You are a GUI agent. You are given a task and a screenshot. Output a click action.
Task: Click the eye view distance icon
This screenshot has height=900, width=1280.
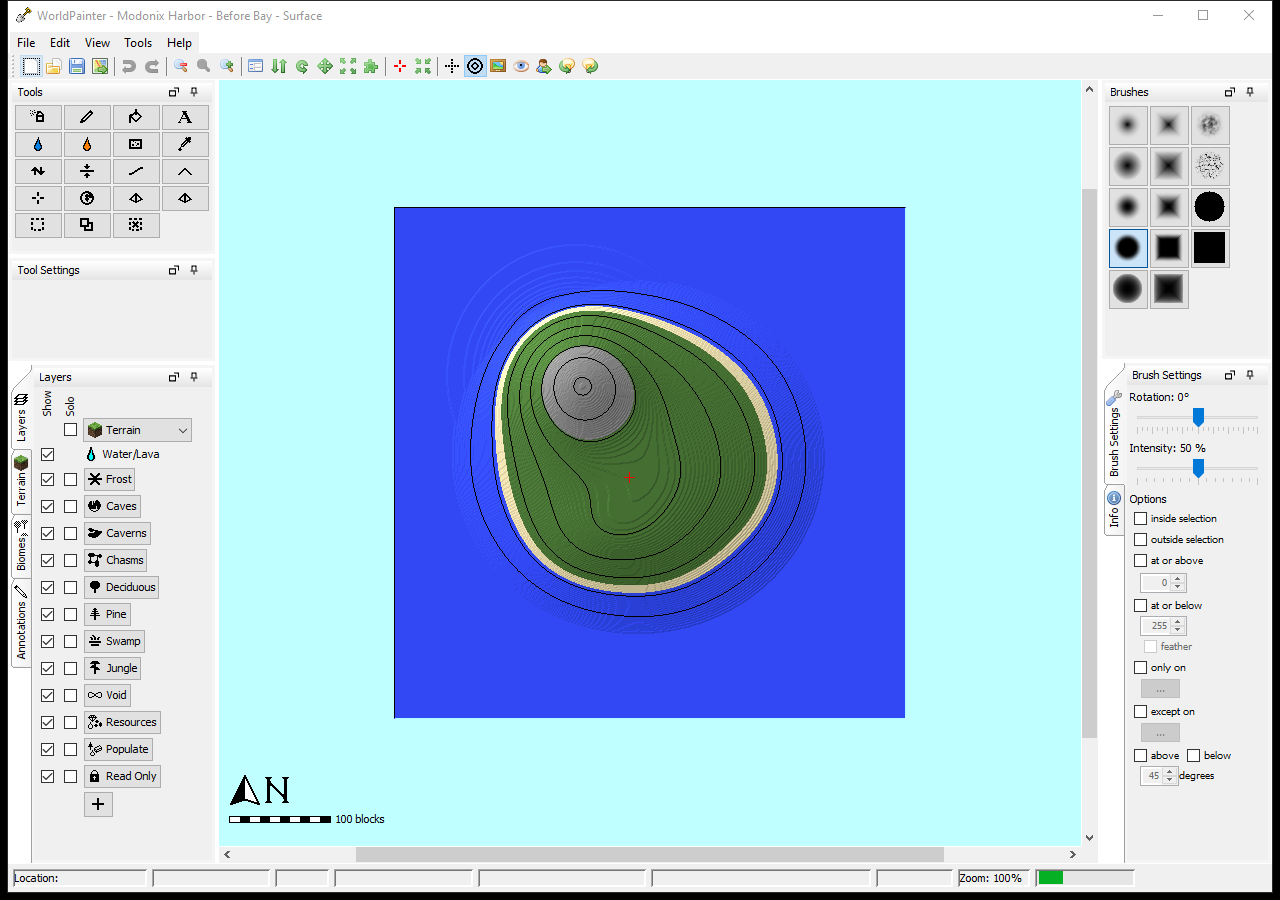521,66
